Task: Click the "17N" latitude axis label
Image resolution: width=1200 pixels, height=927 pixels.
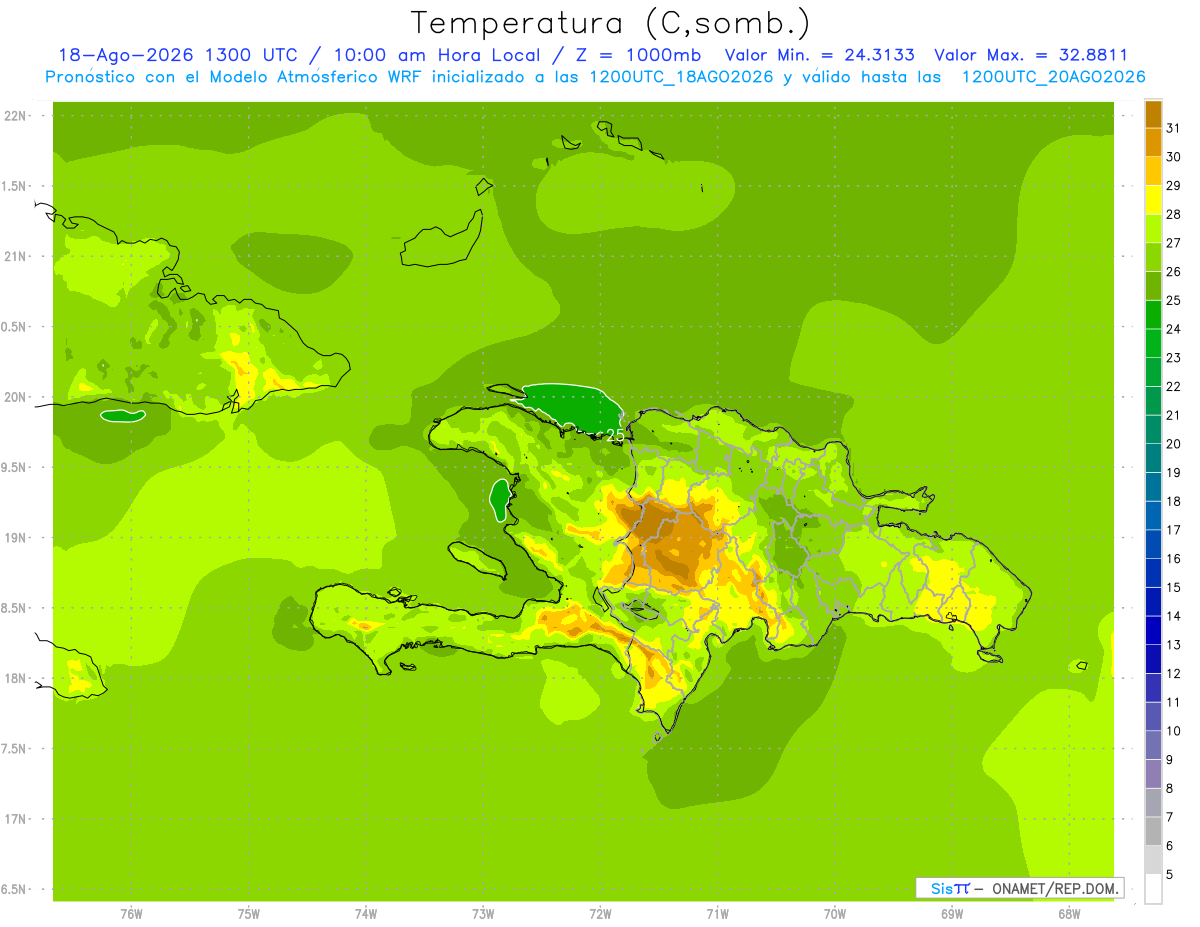Action: point(16,819)
